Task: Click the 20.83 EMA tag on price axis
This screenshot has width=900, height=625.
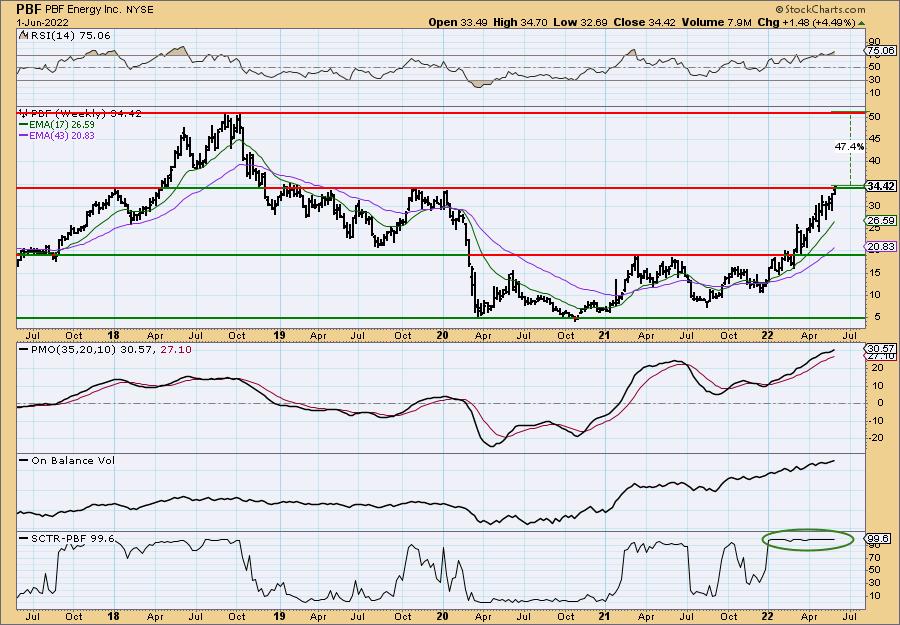Action: pyautogui.click(x=882, y=246)
